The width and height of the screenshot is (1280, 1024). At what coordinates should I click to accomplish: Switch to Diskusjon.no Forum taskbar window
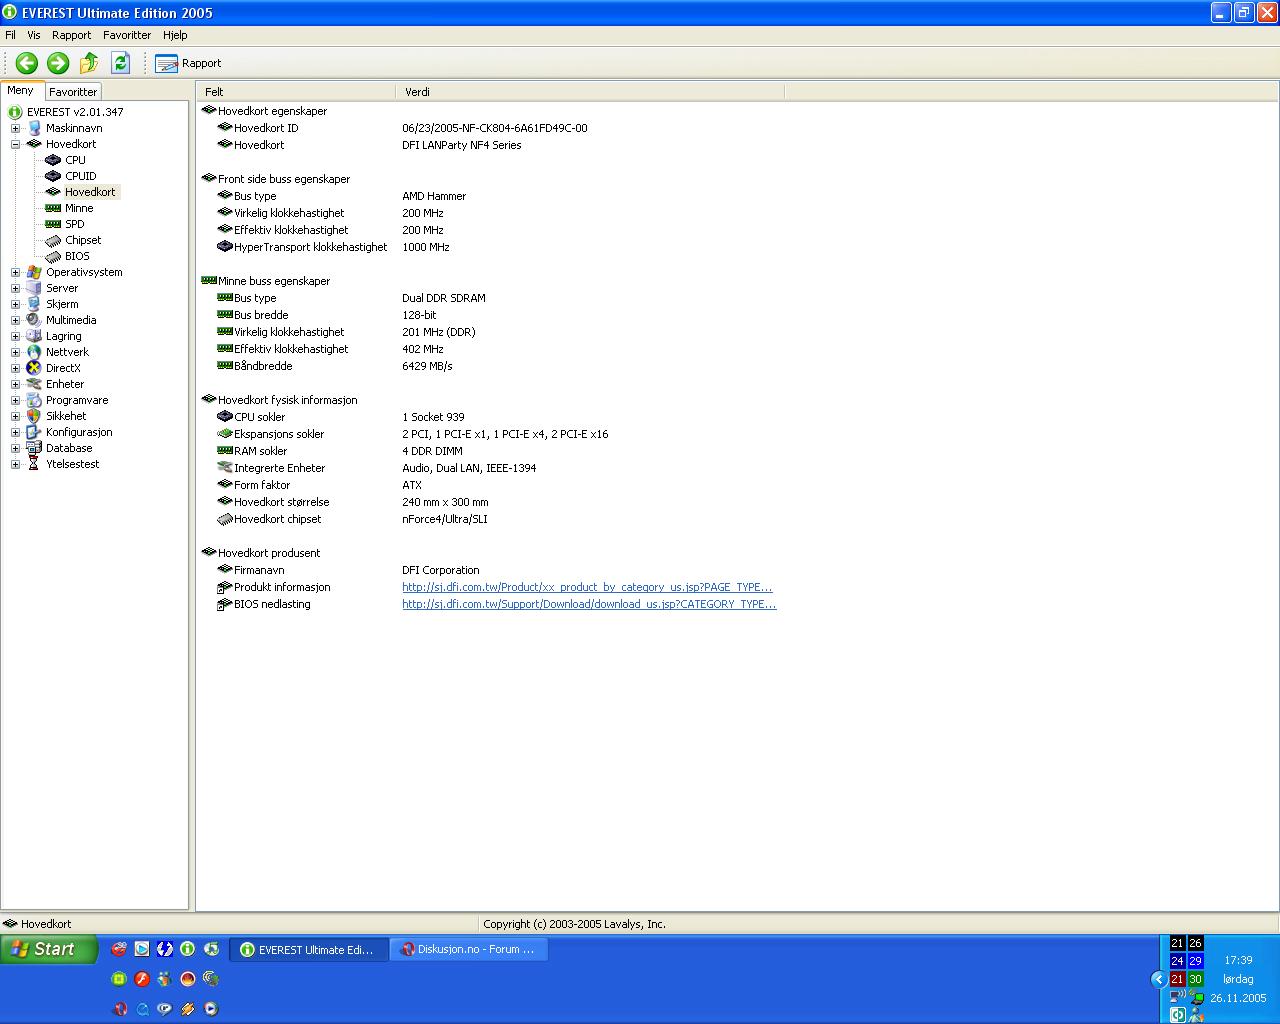click(469, 950)
